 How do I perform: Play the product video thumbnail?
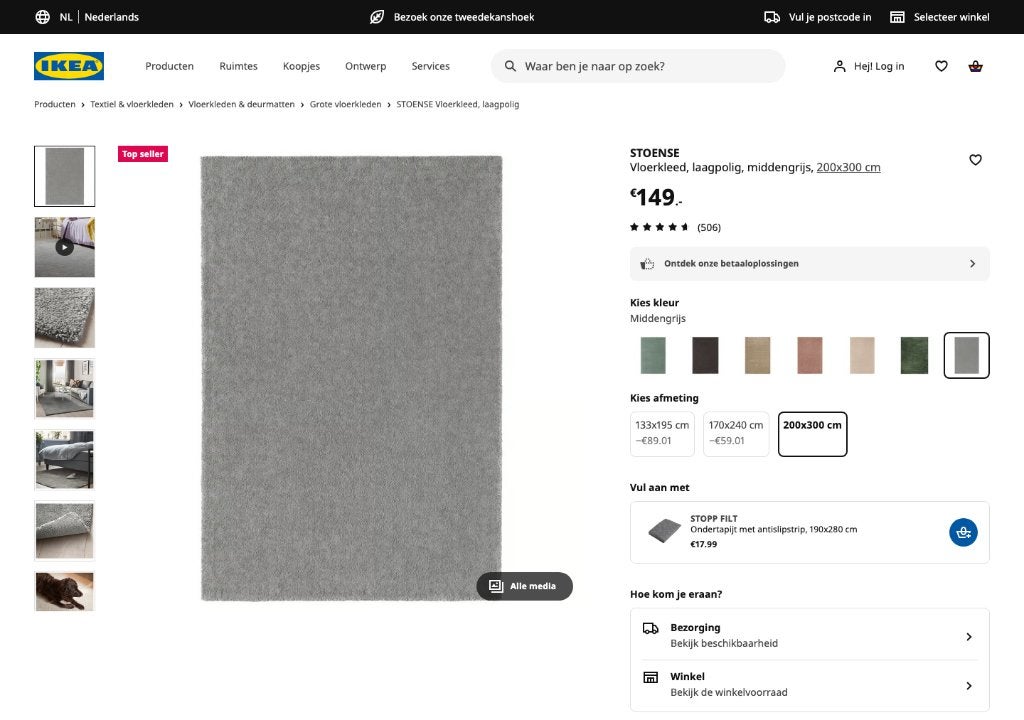point(65,247)
